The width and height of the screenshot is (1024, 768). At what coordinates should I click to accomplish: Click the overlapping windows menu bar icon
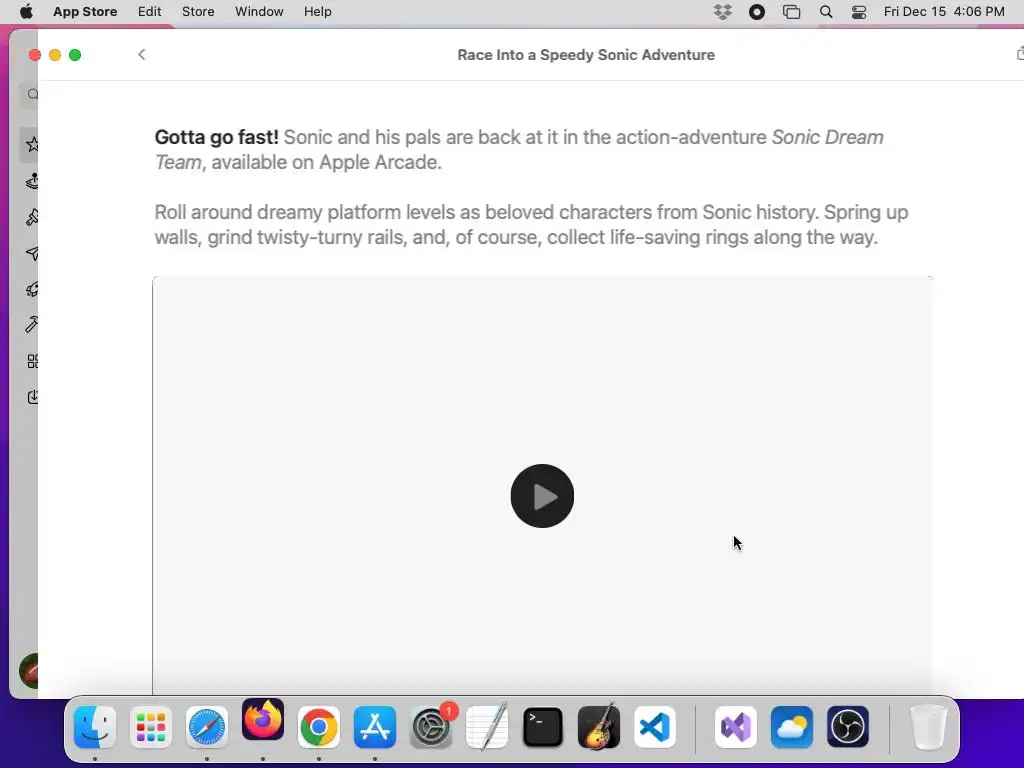click(x=792, y=12)
